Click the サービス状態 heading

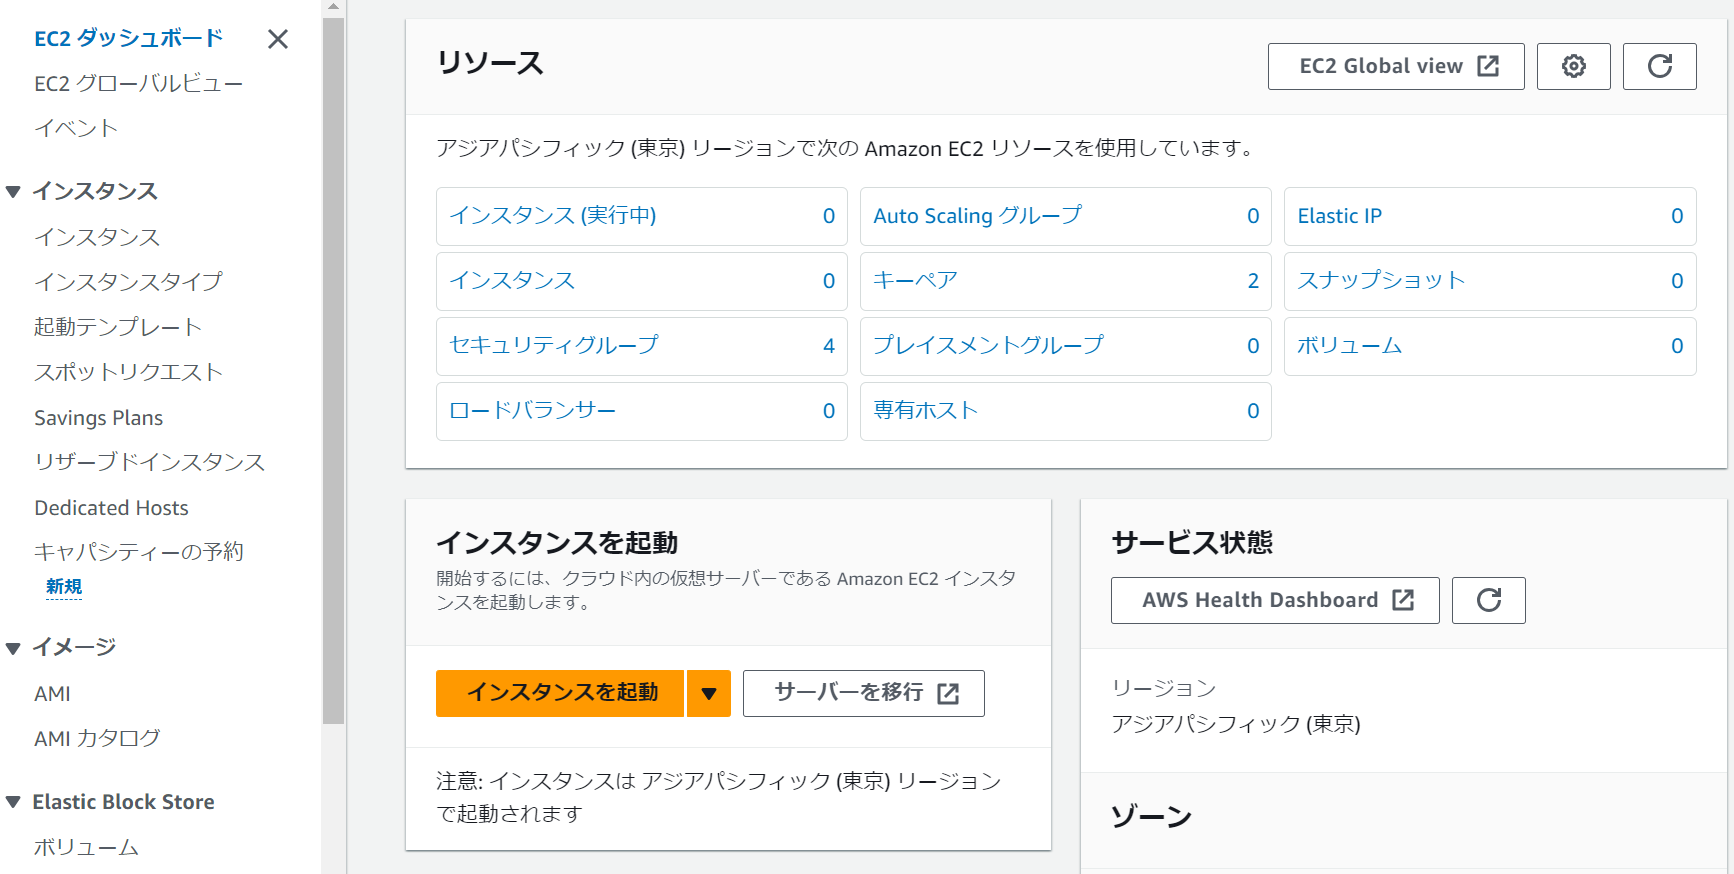pos(1192,543)
